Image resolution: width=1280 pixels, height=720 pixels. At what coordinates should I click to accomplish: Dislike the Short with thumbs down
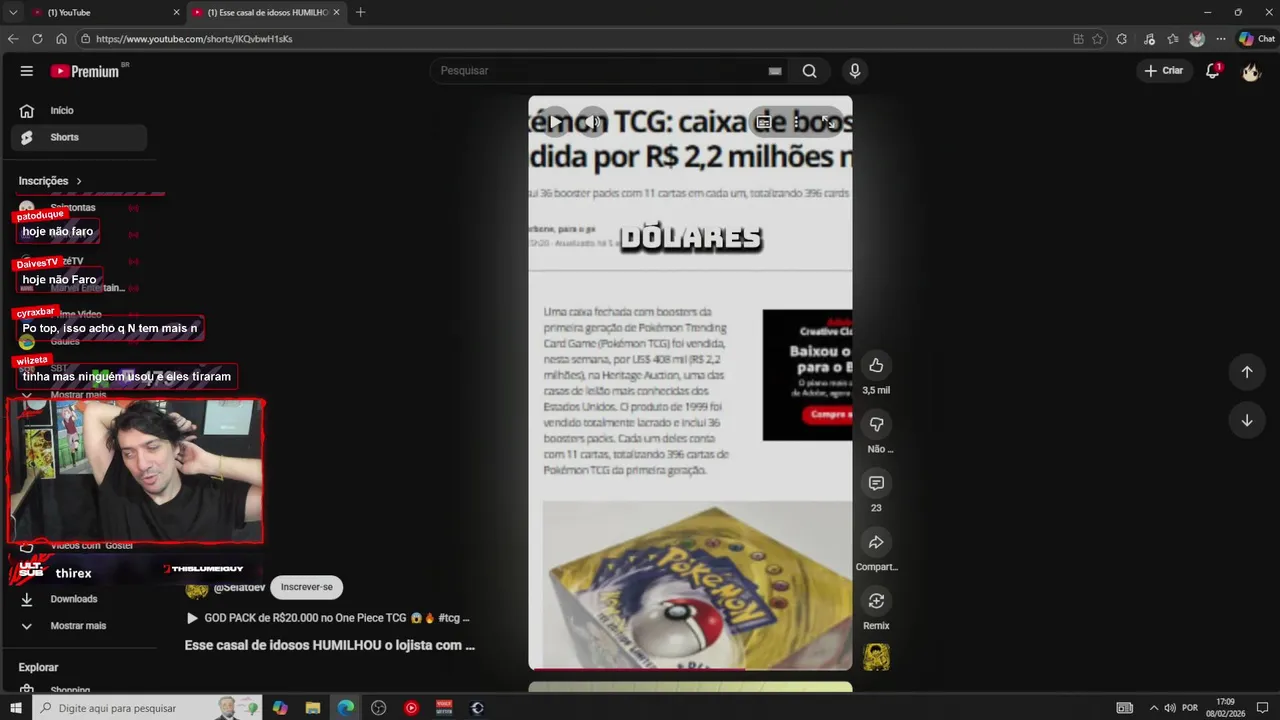[x=876, y=424]
